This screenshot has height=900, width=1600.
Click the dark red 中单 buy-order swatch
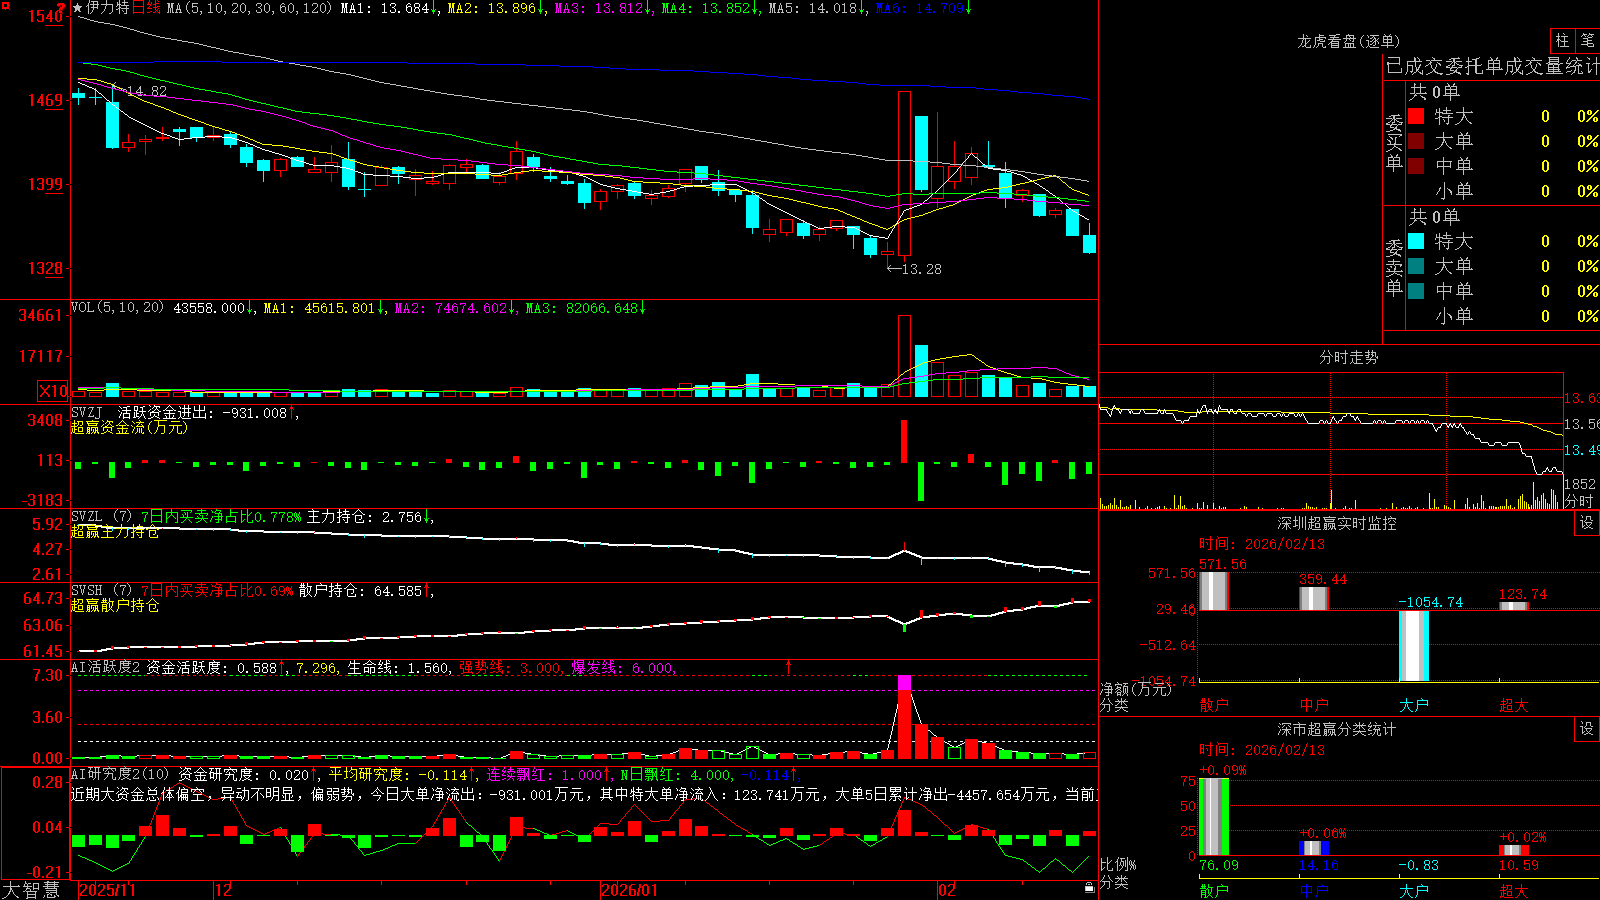[1416, 166]
